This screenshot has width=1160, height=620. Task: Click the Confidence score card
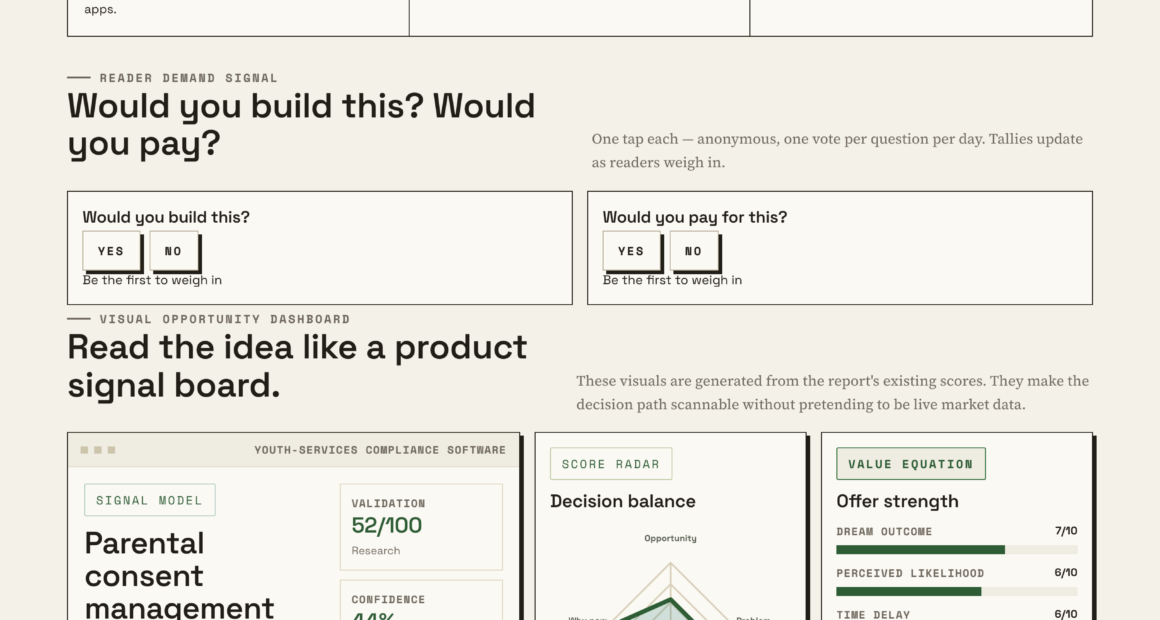pos(421,600)
